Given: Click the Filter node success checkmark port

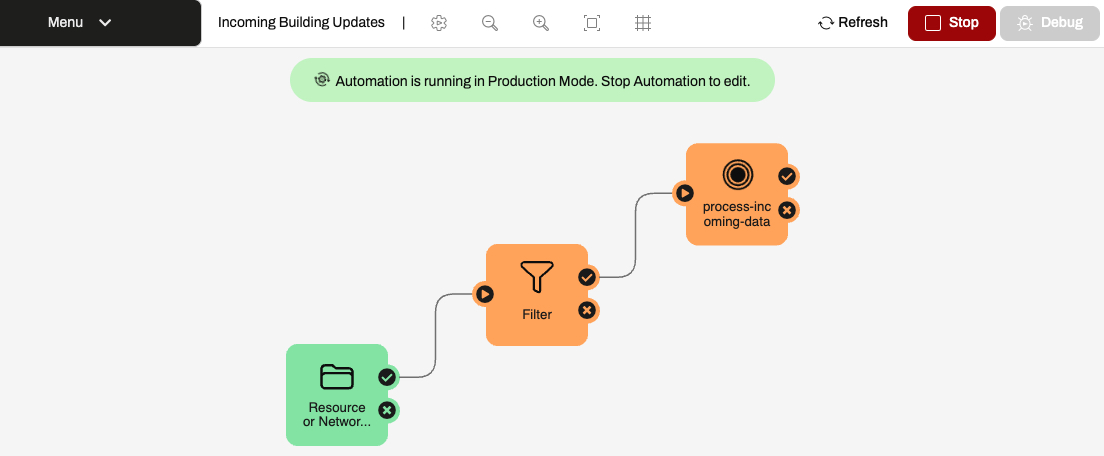Looking at the screenshot, I should coord(587,277).
